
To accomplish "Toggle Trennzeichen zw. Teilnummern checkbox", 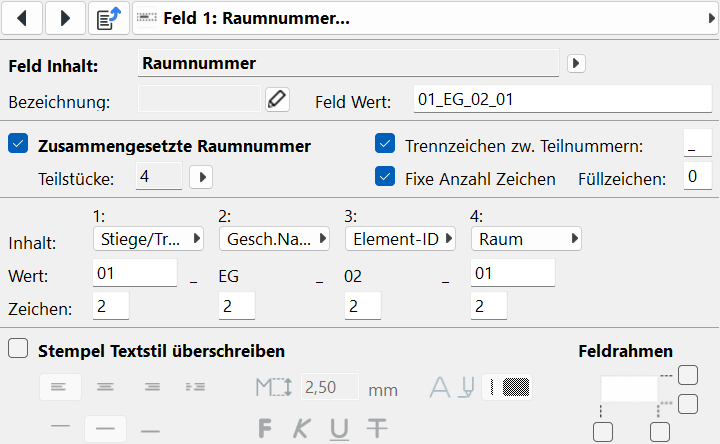I will click(385, 144).
